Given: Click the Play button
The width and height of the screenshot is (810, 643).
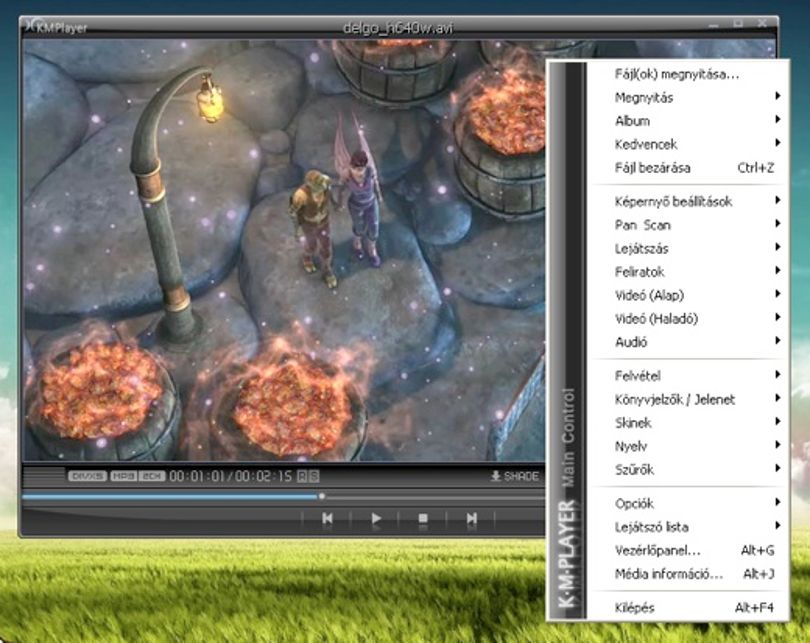Looking at the screenshot, I should pos(376,517).
